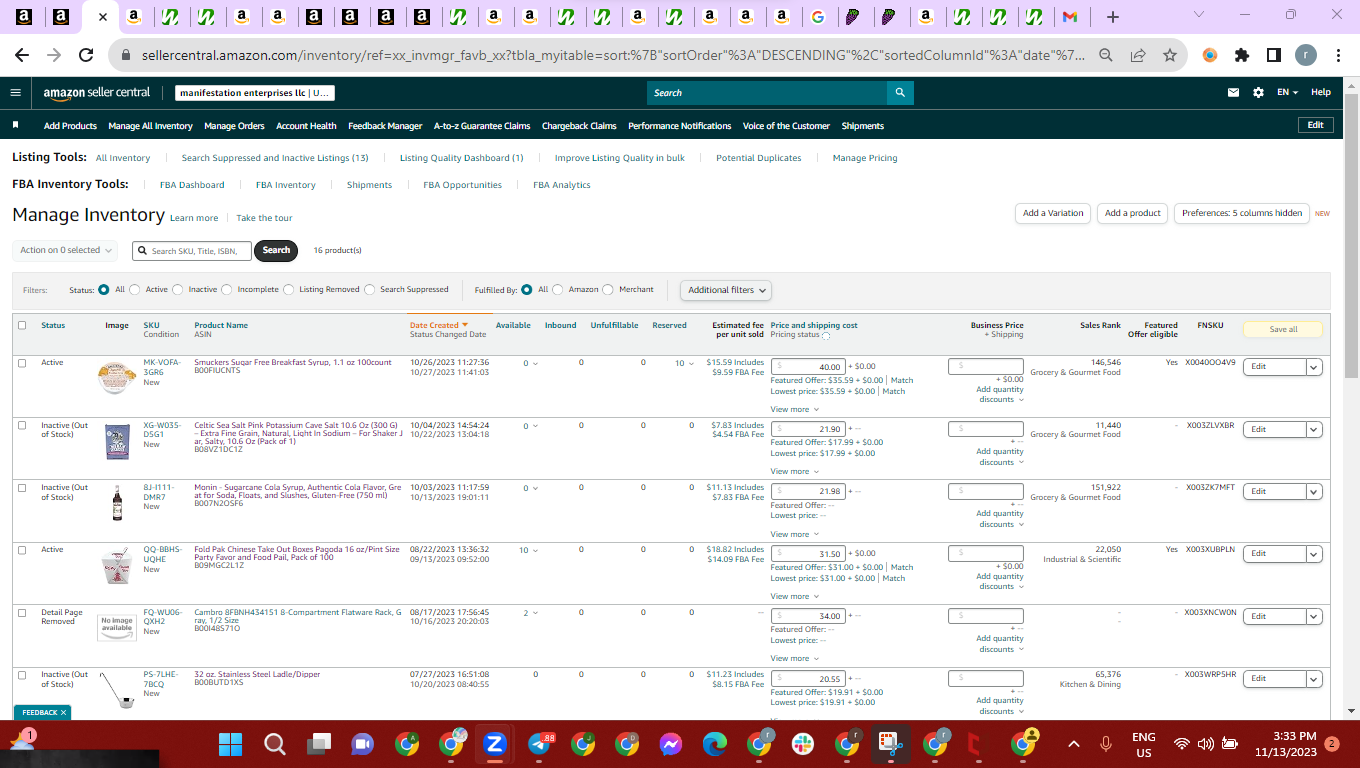Select the Smuckers Sugar Free Syrup row checkbox
1360x768 pixels.
click(x=22, y=363)
